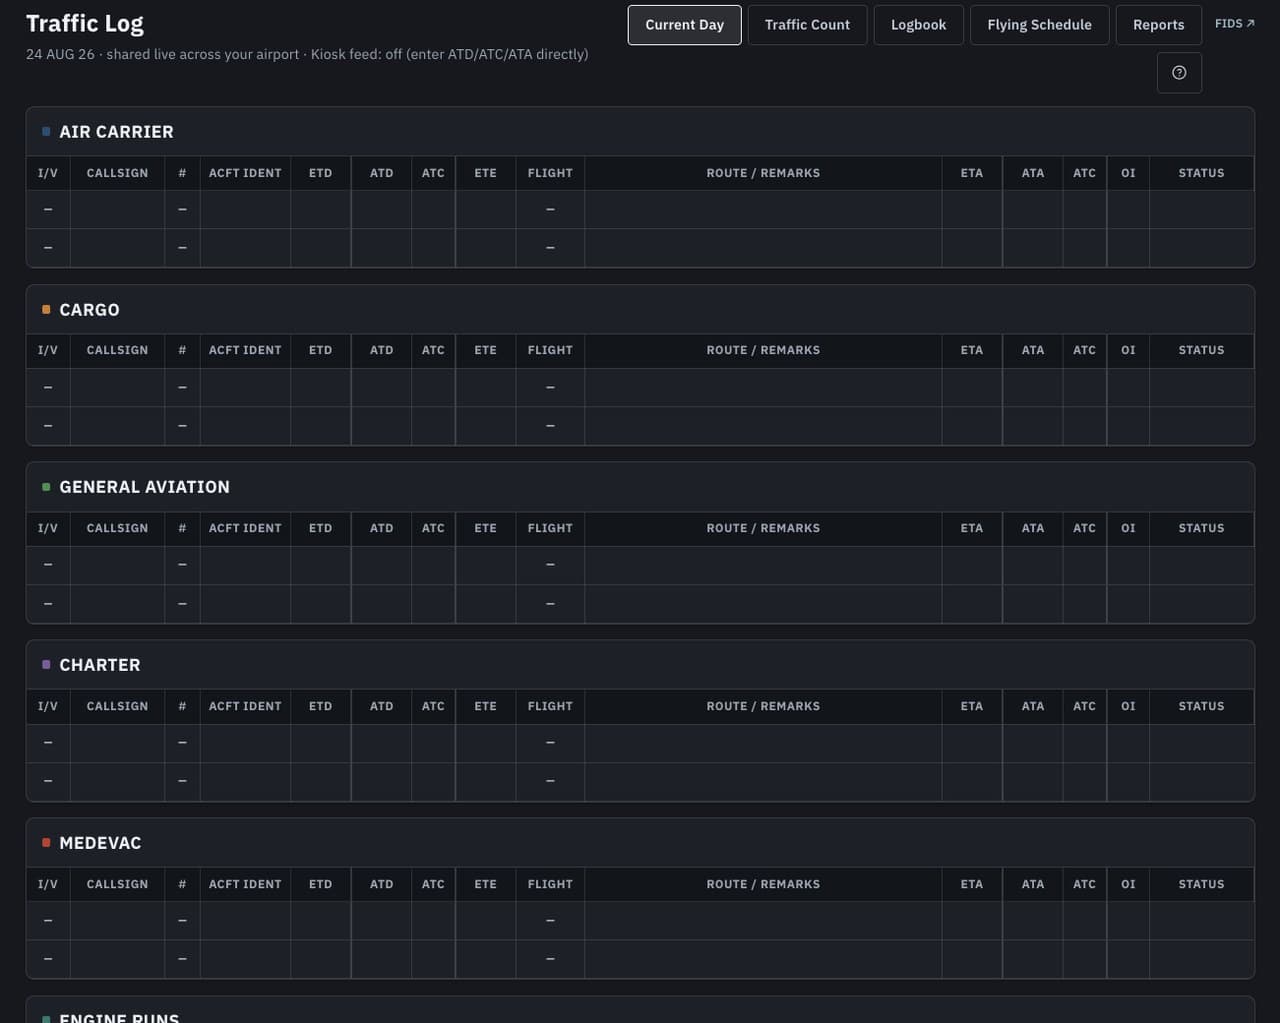The height and width of the screenshot is (1023, 1280).
Task: Click the ROUTE / REMARKS header in Air Carrier
Action: point(763,173)
